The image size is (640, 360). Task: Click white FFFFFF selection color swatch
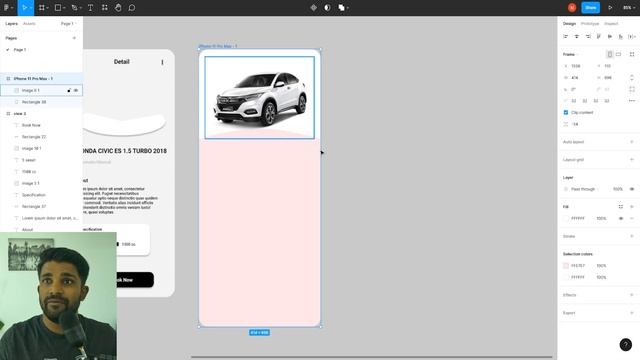(566, 277)
